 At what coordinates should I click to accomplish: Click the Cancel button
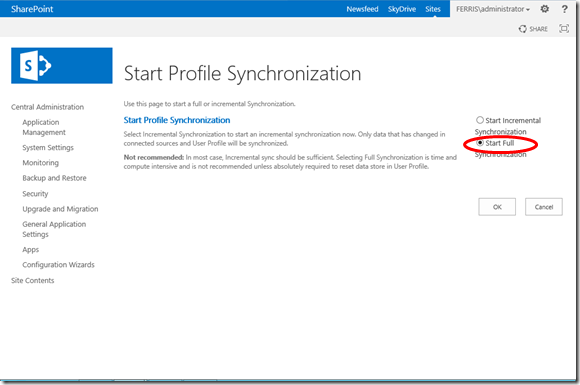(544, 207)
